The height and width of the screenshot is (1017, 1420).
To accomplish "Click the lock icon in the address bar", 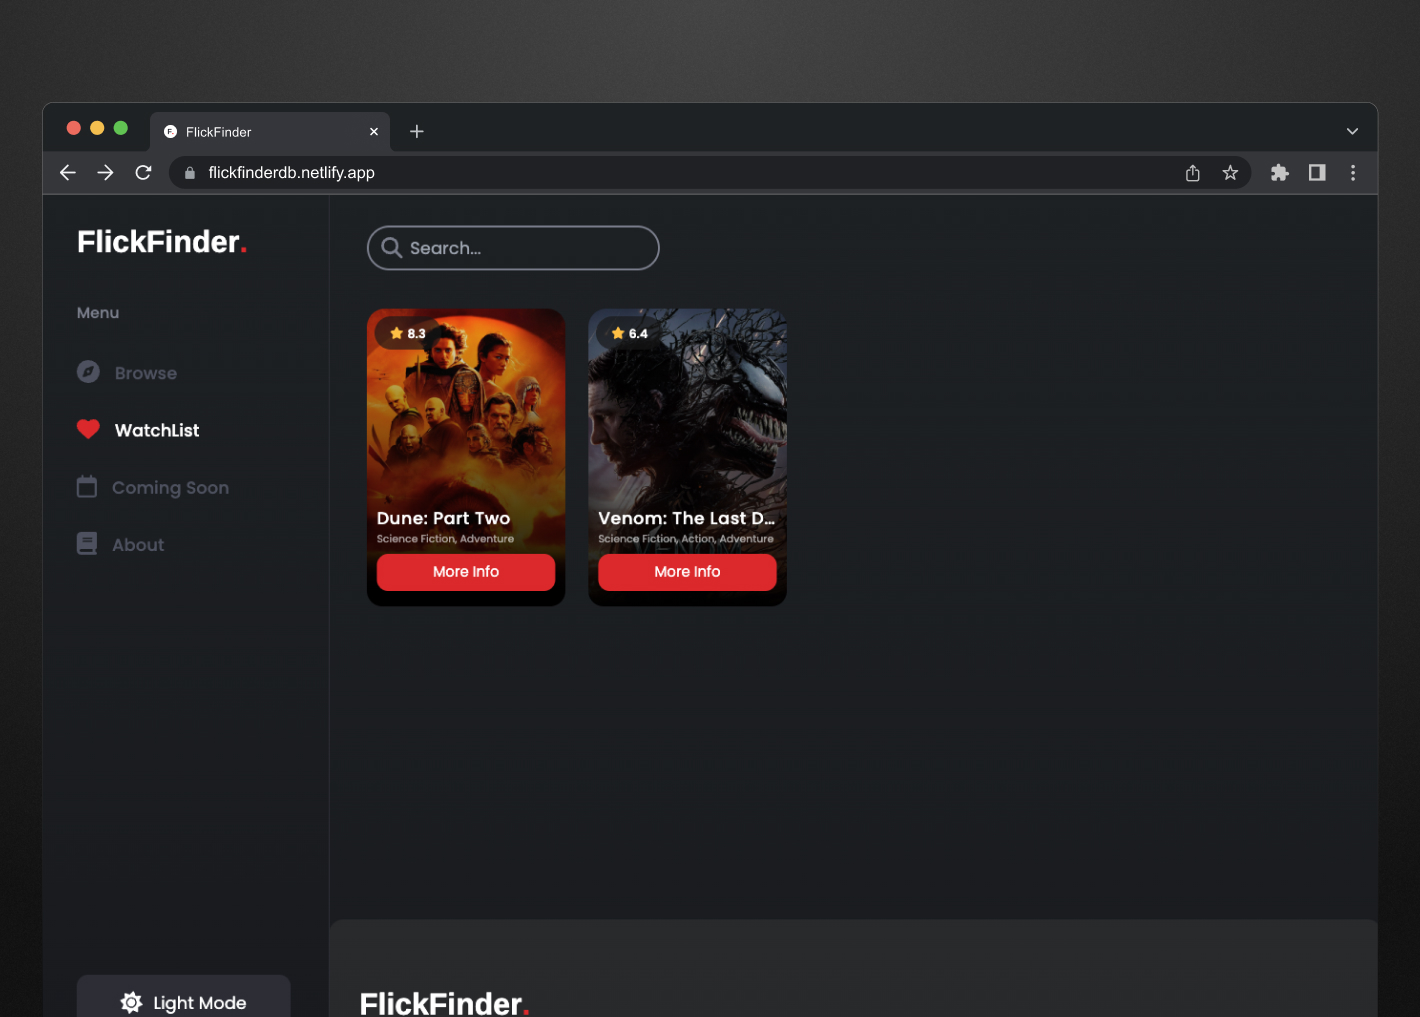I will click(190, 173).
